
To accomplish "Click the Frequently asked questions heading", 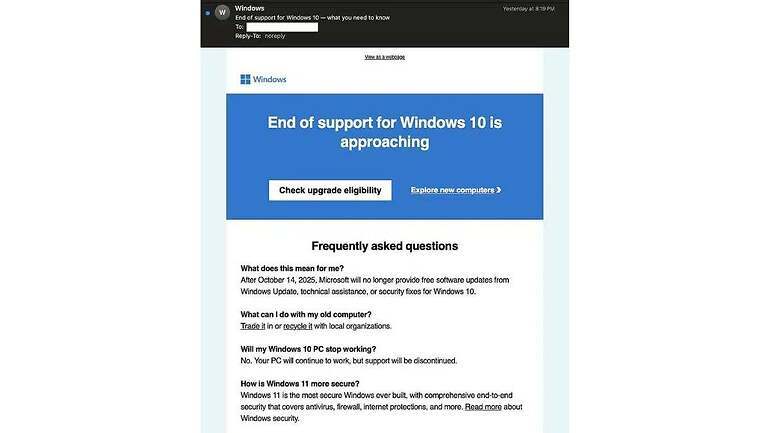I will click(x=385, y=246).
